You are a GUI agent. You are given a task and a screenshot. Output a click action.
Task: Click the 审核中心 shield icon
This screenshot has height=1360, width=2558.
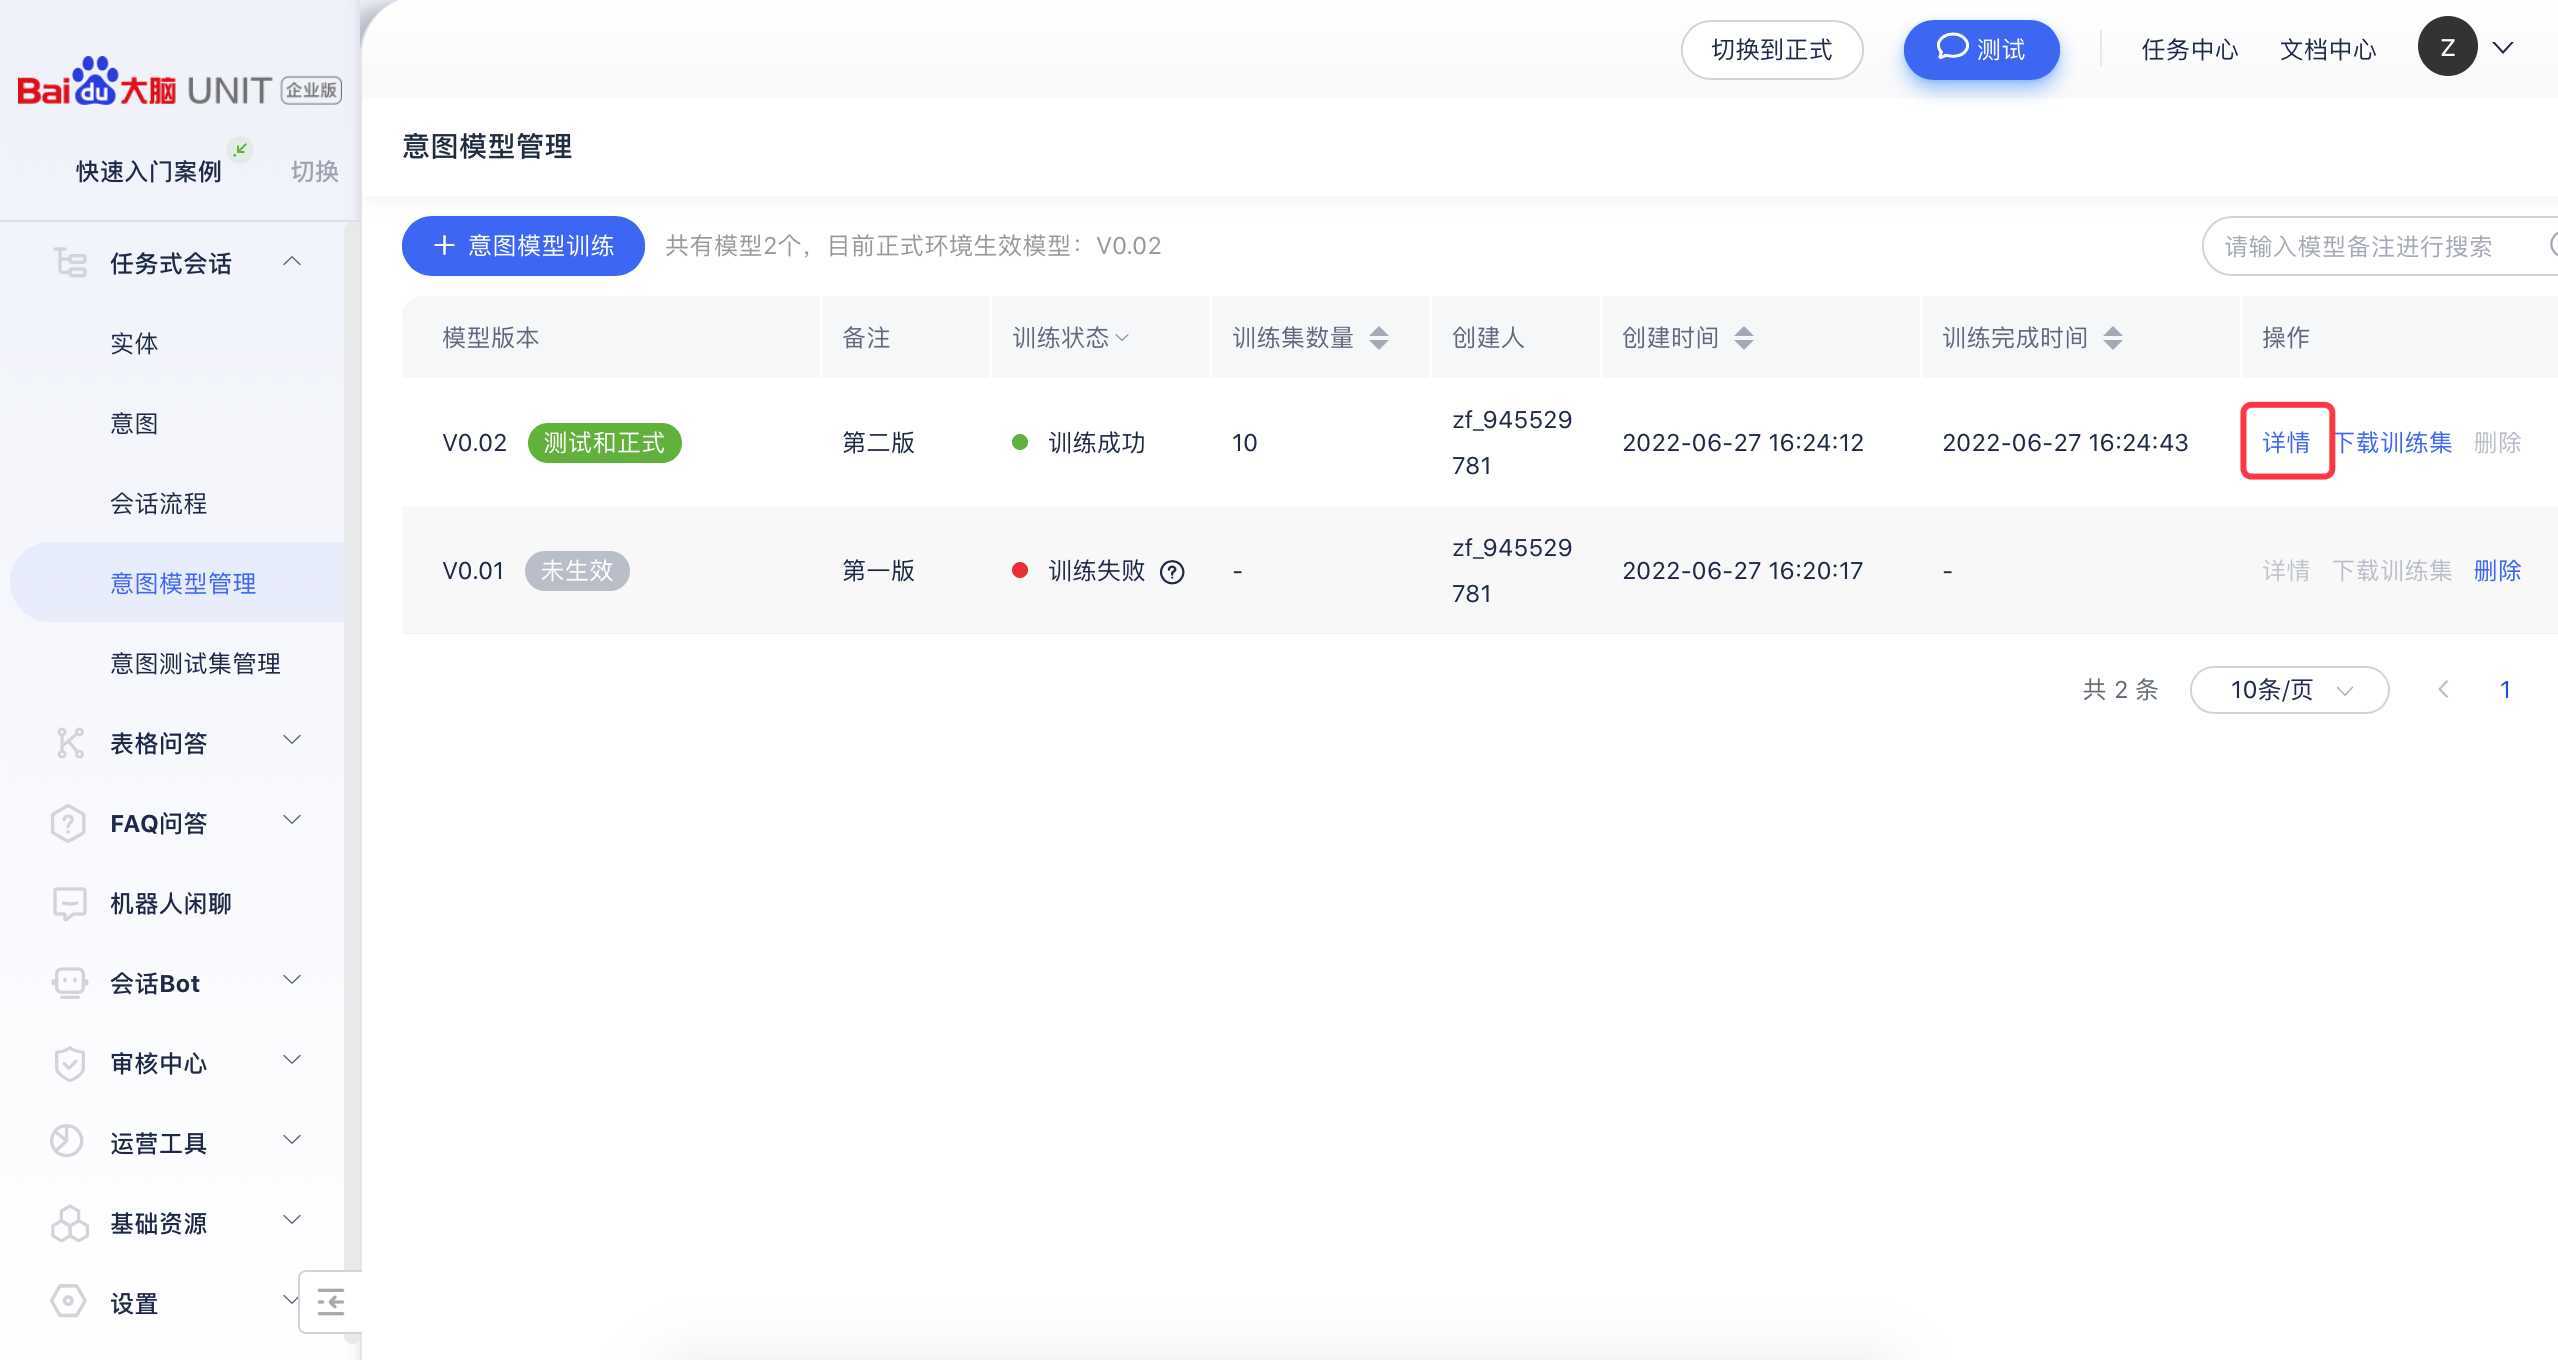pyautogui.click(x=69, y=1063)
